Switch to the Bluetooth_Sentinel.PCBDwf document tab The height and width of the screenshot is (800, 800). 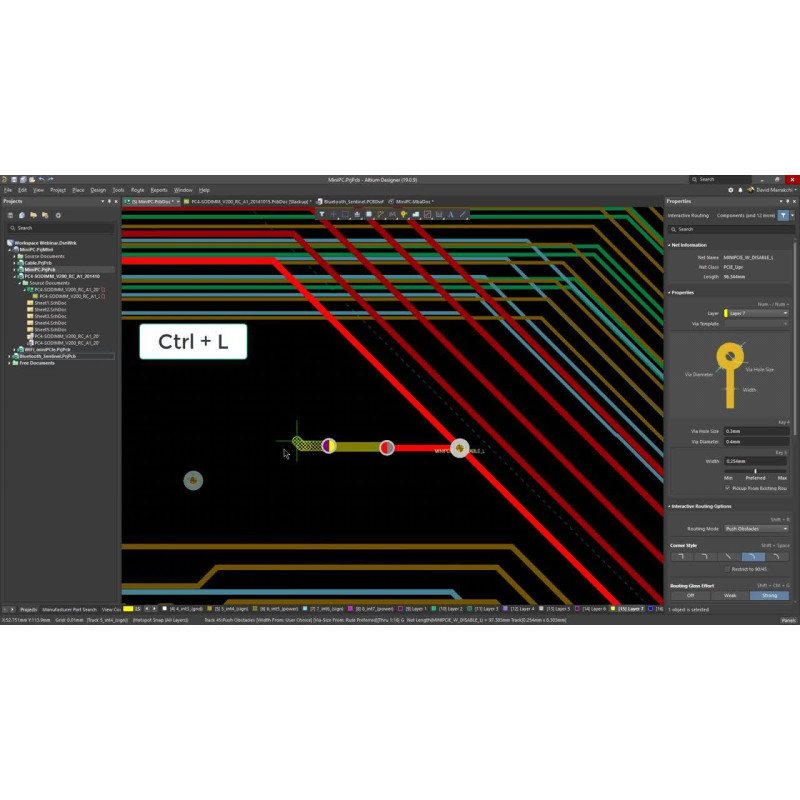coord(348,201)
